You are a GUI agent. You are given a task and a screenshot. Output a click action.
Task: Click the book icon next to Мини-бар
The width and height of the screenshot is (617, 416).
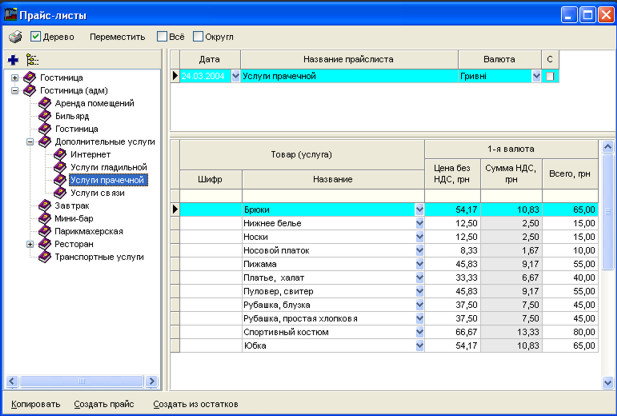(x=44, y=219)
